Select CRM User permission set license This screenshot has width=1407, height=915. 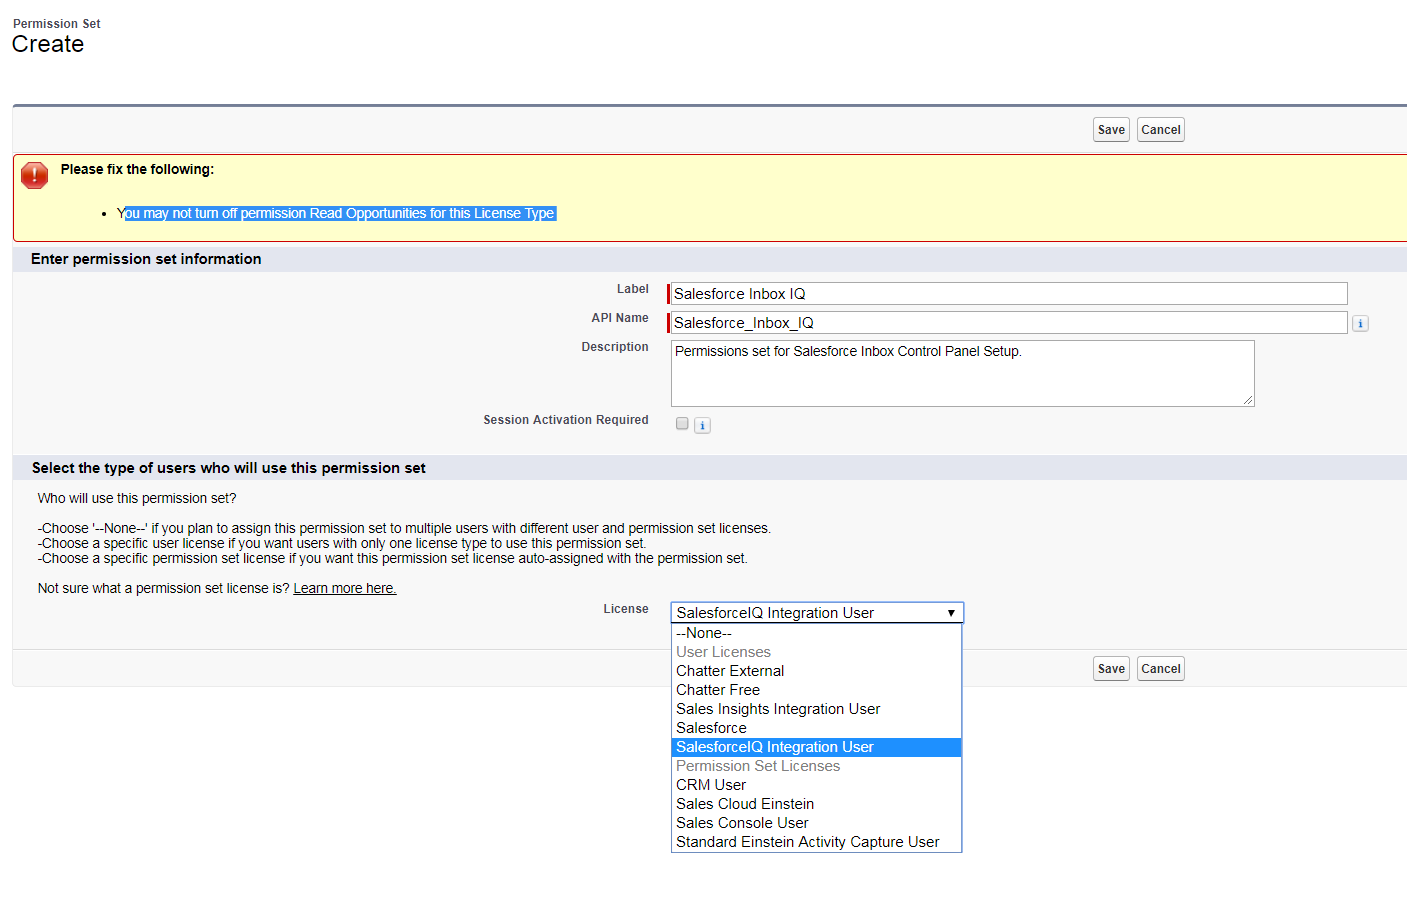816,785
